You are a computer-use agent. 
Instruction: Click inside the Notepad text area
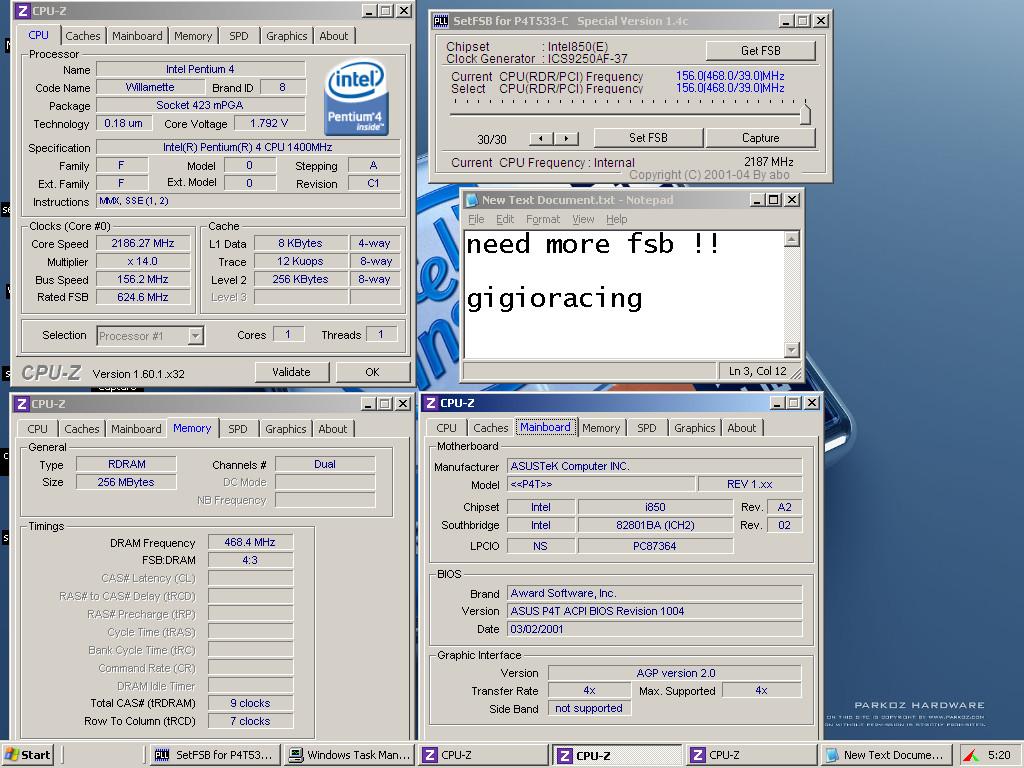[x=624, y=294]
